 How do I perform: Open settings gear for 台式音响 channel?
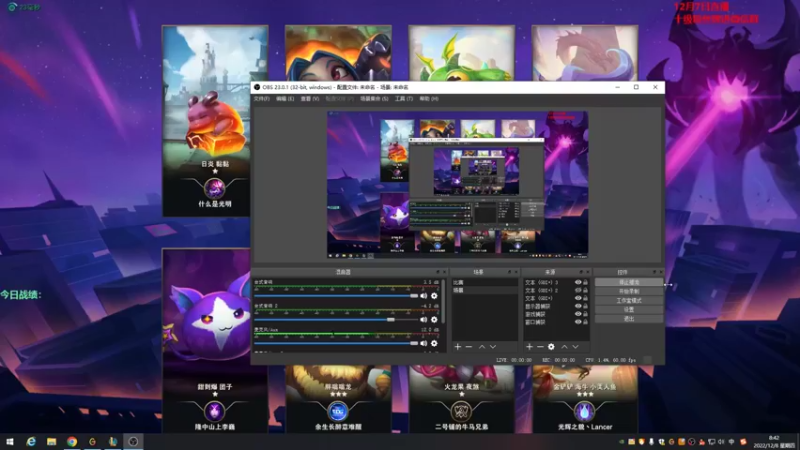click(434, 295)
